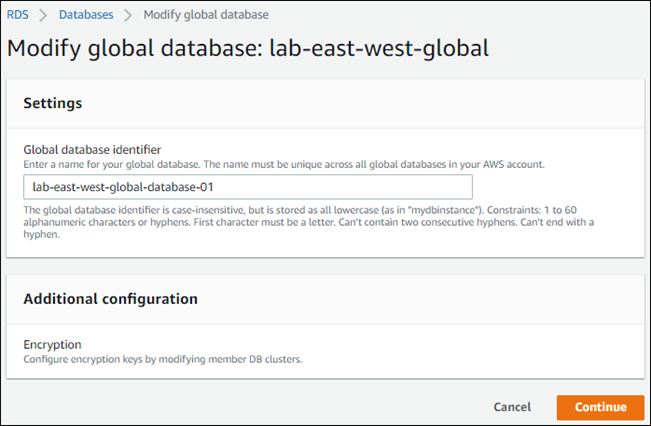Go to the Databases breadcrumb link
The width and height of the screenshot is (651, 426).
(x=86, y=15)
